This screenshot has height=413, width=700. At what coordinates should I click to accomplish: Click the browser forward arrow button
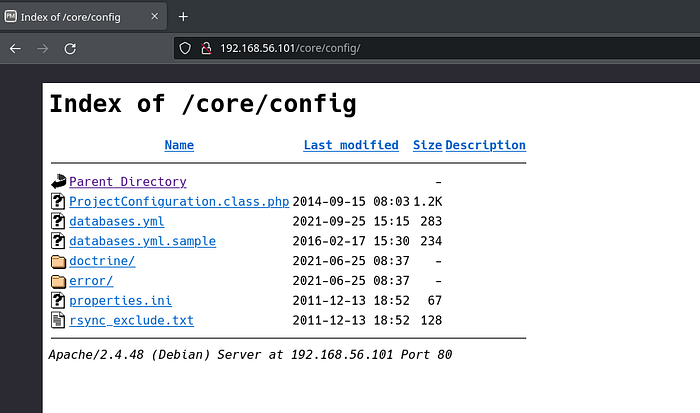[x=42, y=48]
